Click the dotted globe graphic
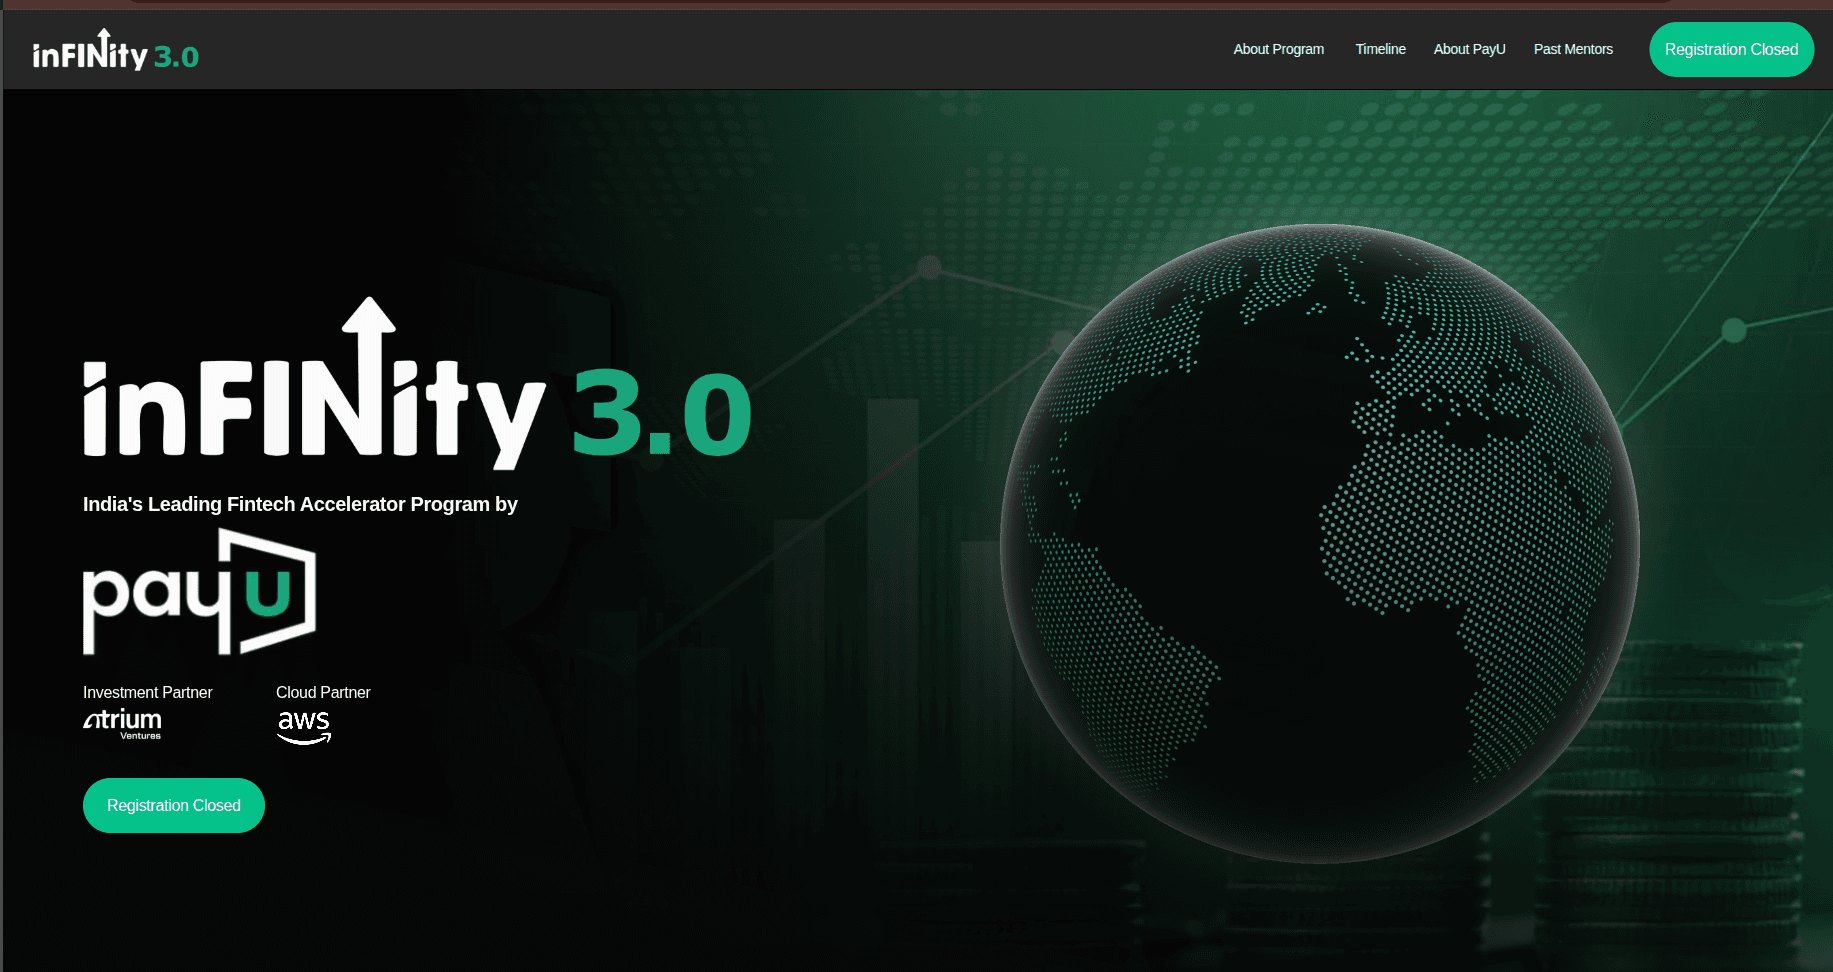Image resolution: width=1833 pixels, height=972 pixels. pos(1319,543)
